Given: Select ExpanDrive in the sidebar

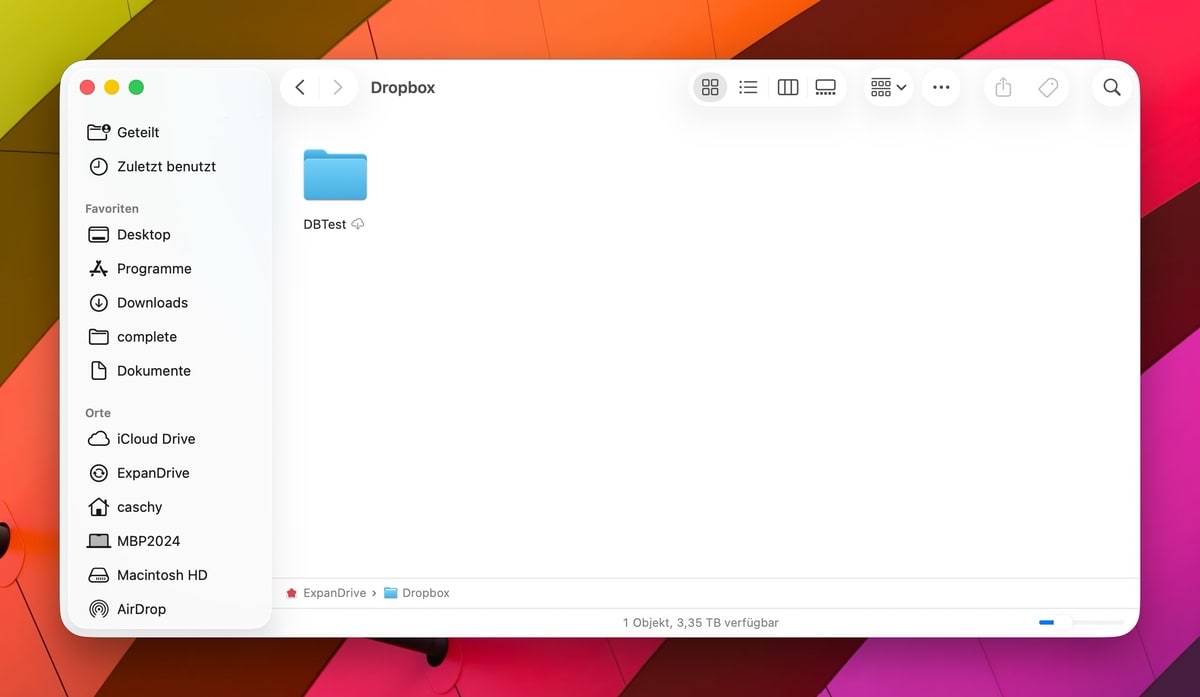Looking at the screenshot, I should tap(152, 473).
